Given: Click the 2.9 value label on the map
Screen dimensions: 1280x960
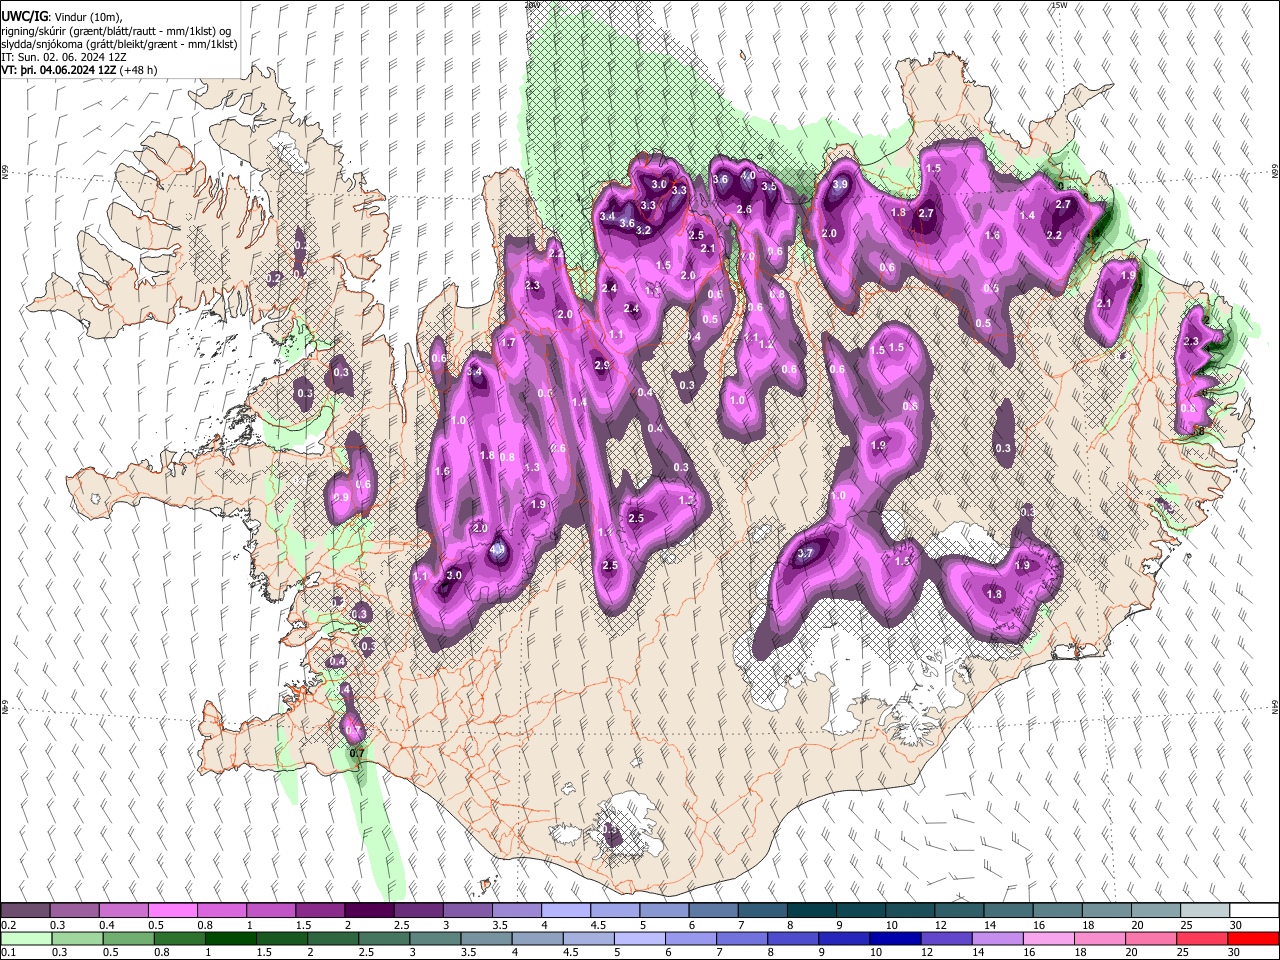Looking at the screenshot, I should pos(602,366).
